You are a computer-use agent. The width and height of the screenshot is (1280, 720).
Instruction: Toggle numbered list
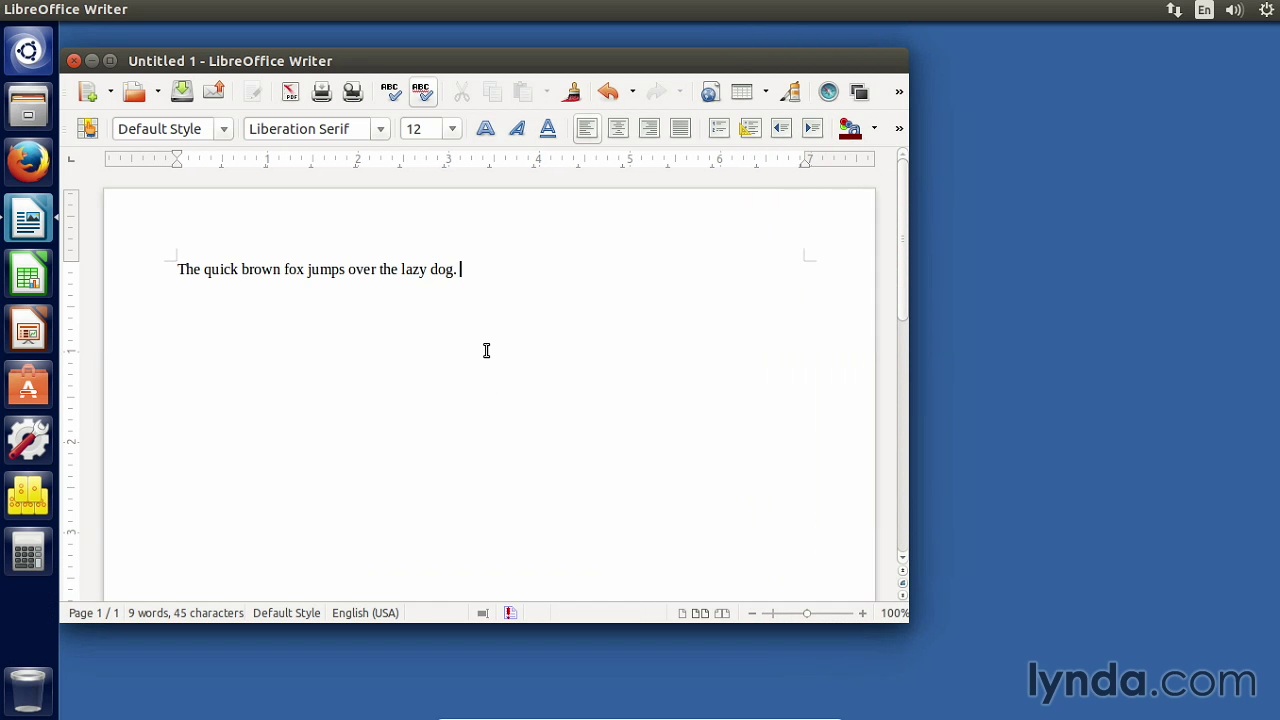coord(719,128)
